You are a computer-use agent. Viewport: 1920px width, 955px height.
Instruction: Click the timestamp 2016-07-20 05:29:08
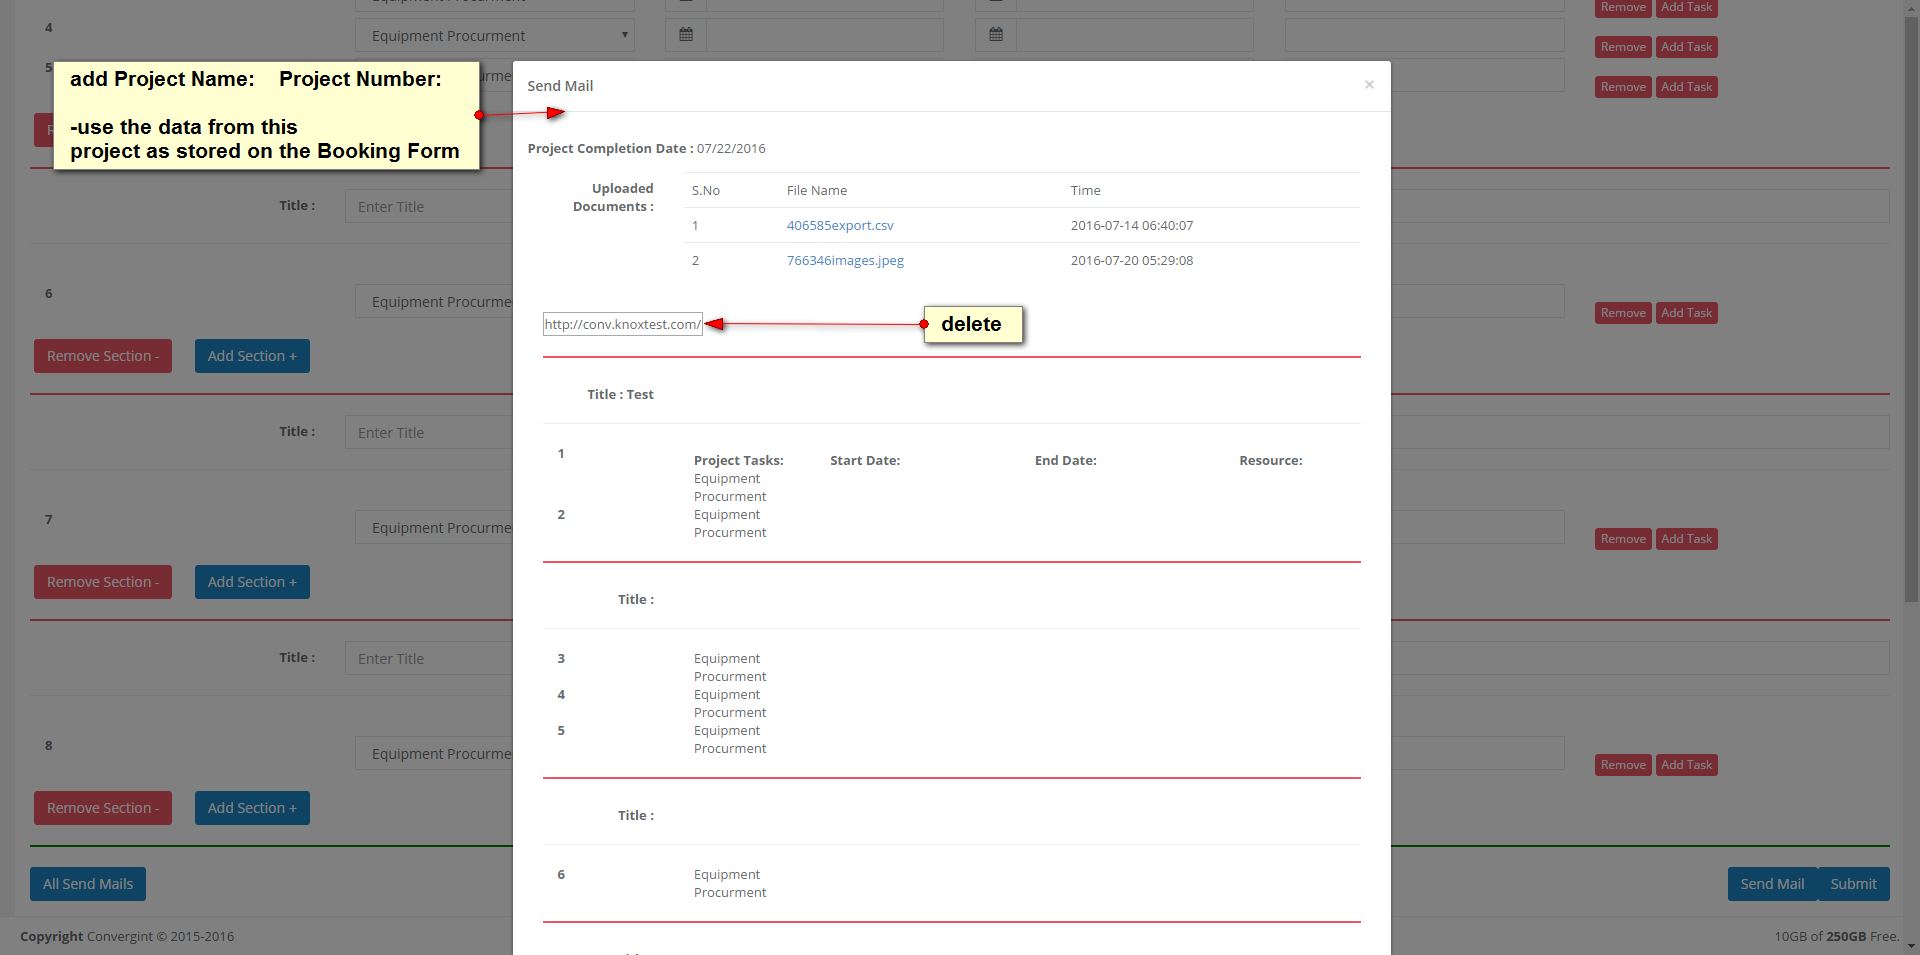click(x=1132, y=260)
